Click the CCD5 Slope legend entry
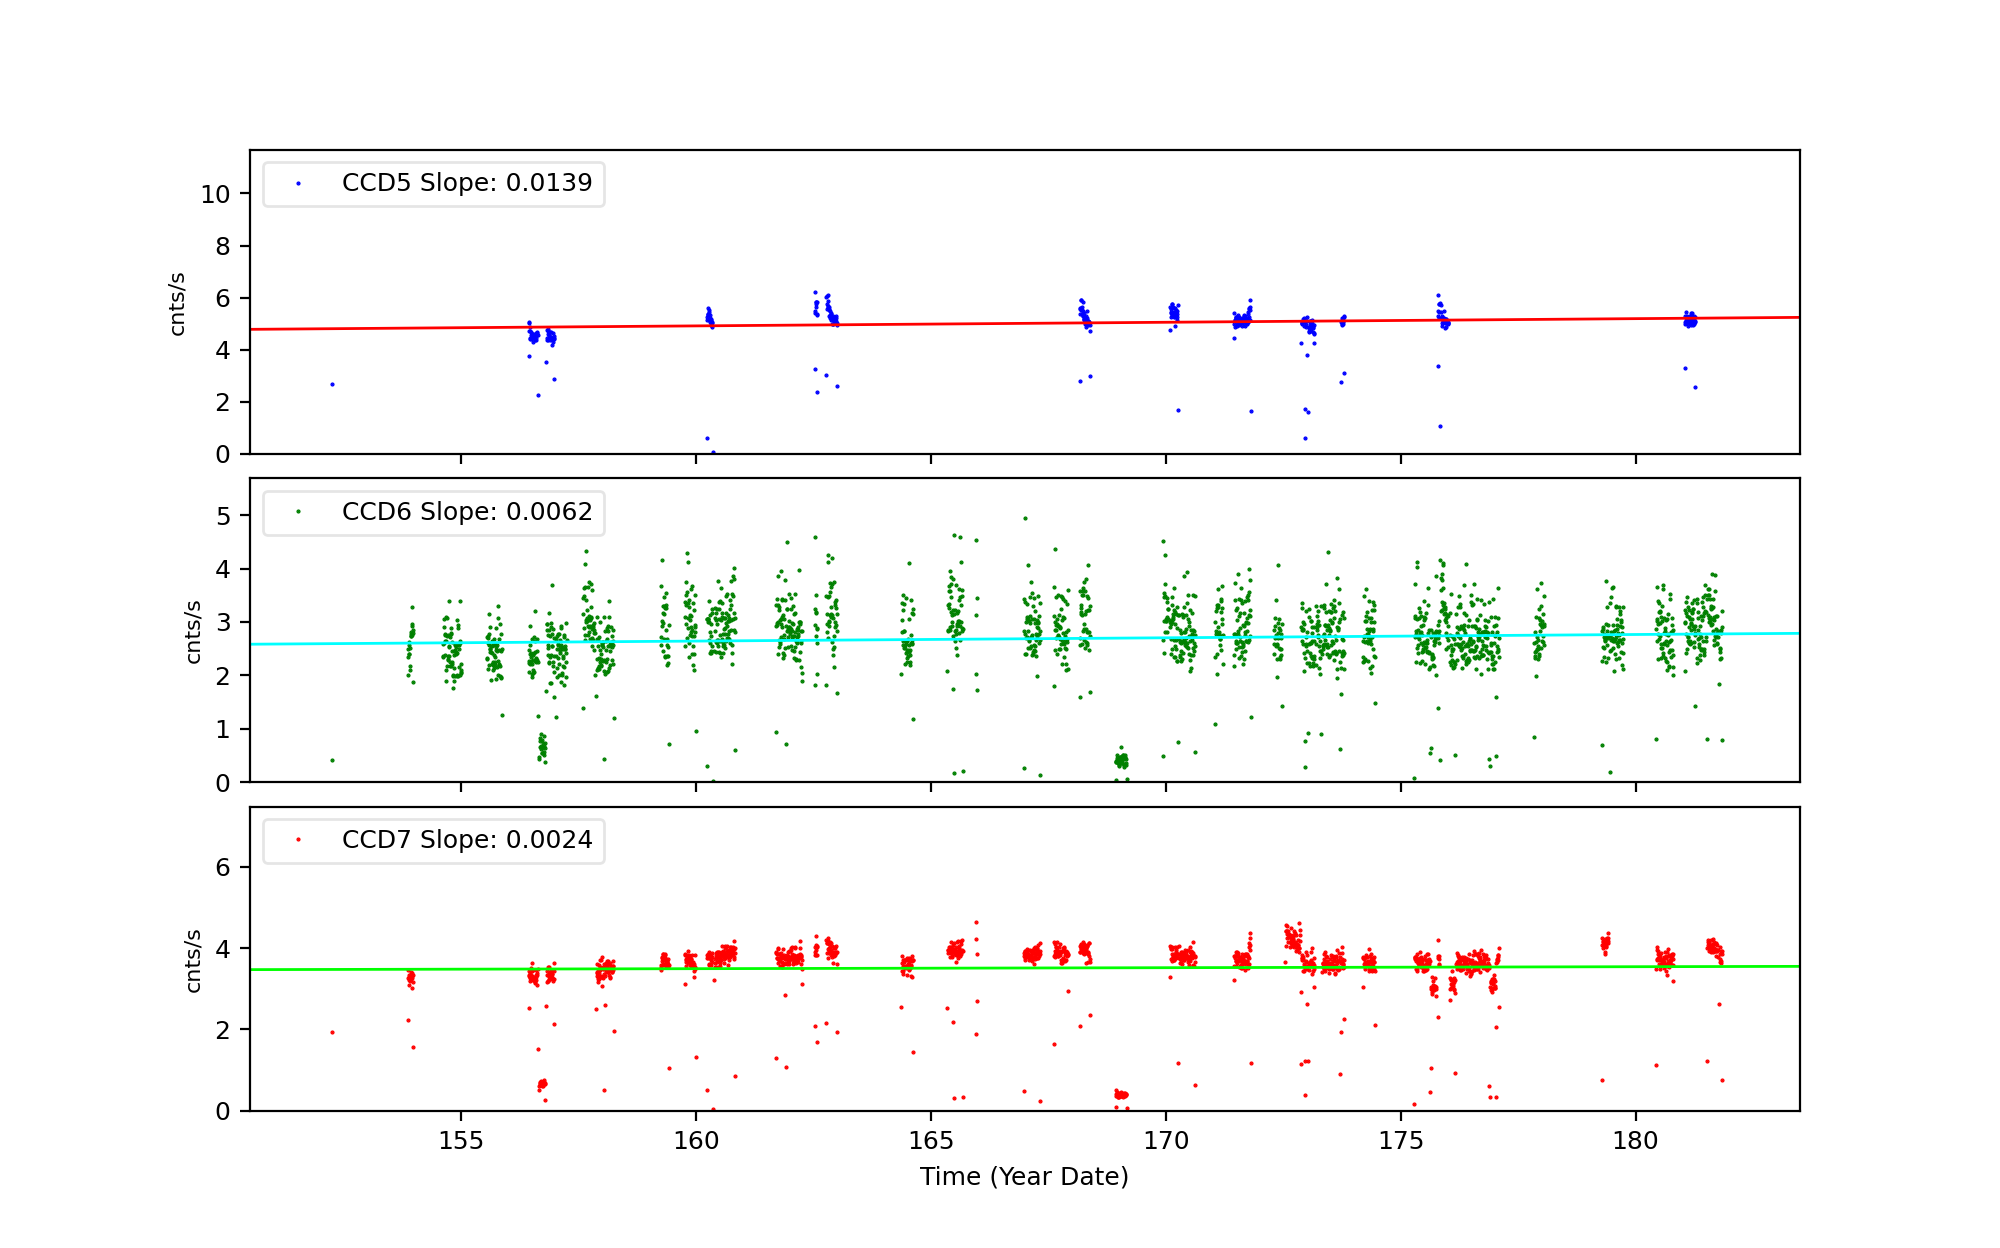The image size is (2000, 1248). coord(466,183)
